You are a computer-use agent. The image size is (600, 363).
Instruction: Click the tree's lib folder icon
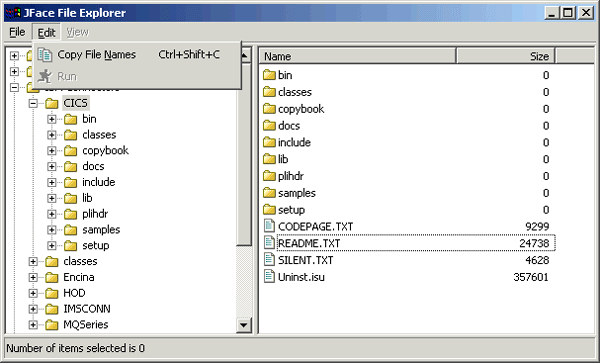(70, 198)
